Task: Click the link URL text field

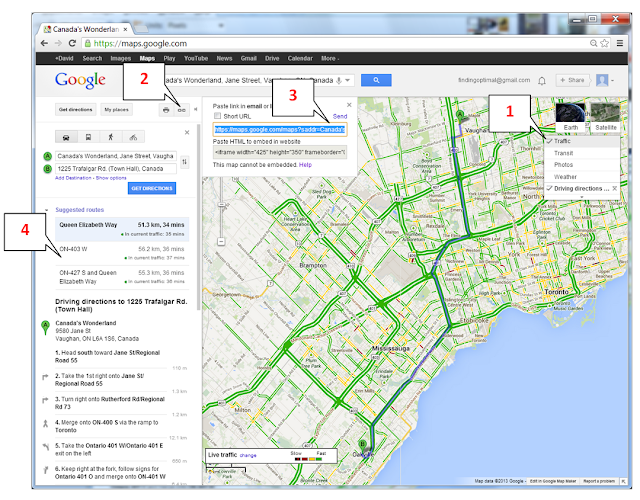Action: click(280, 129)
